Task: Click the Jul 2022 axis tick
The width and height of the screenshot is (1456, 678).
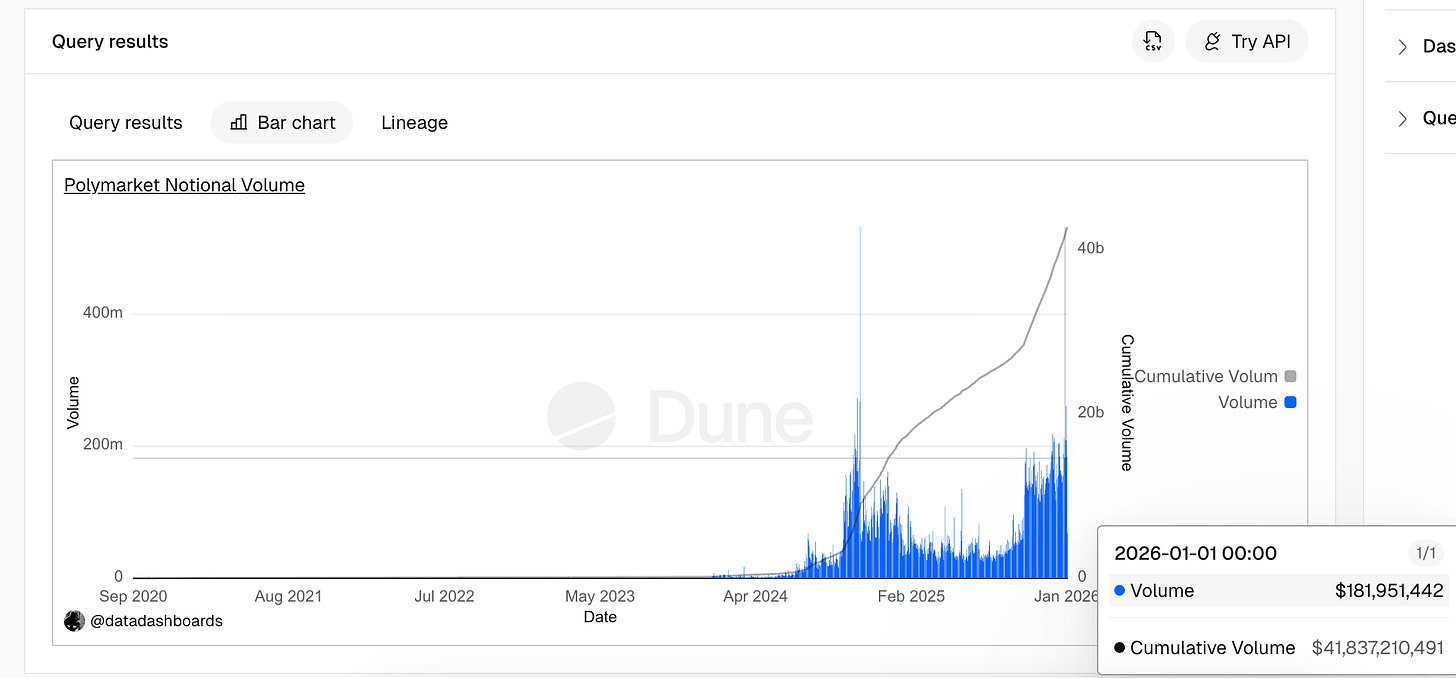Action: 444,596
